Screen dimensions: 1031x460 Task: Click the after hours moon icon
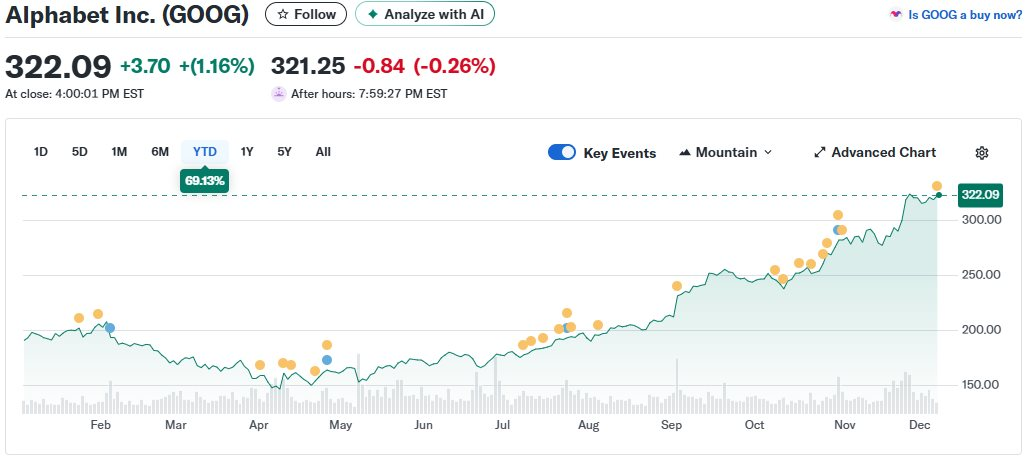pyautogui.click(x=278, y=93)
